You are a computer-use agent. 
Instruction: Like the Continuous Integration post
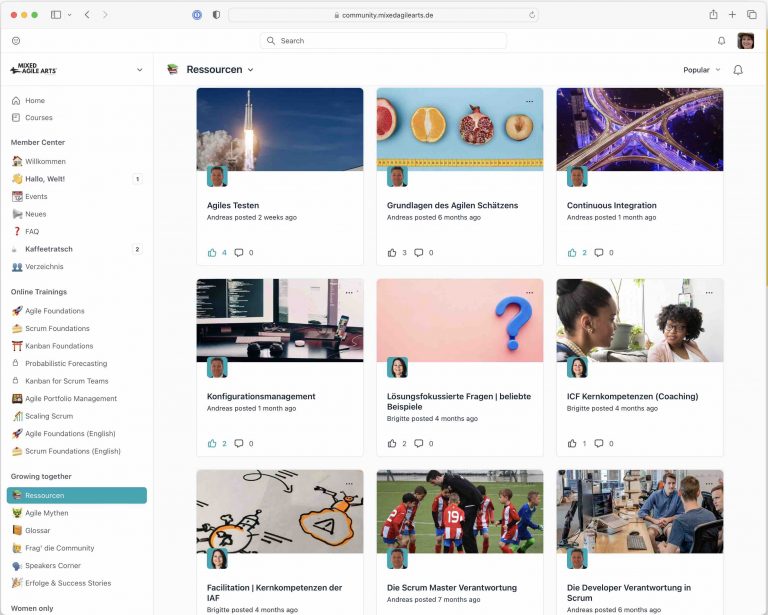coord(572,253)
